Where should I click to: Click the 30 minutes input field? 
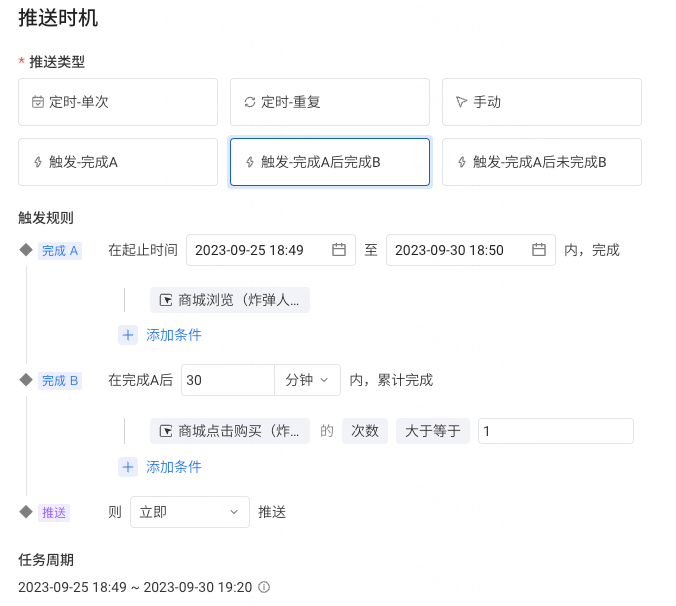click(x=228, y=380)
